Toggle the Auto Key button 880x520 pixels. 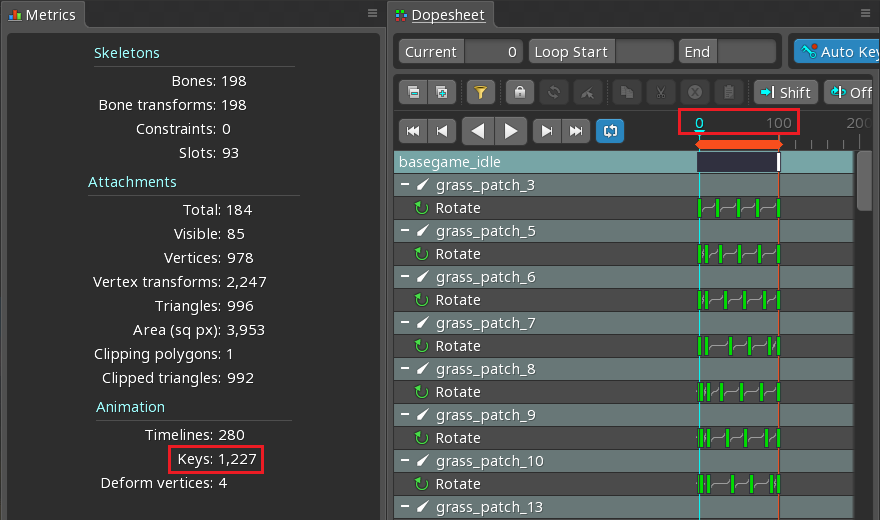pyautogui.click(x=837, y=52)
